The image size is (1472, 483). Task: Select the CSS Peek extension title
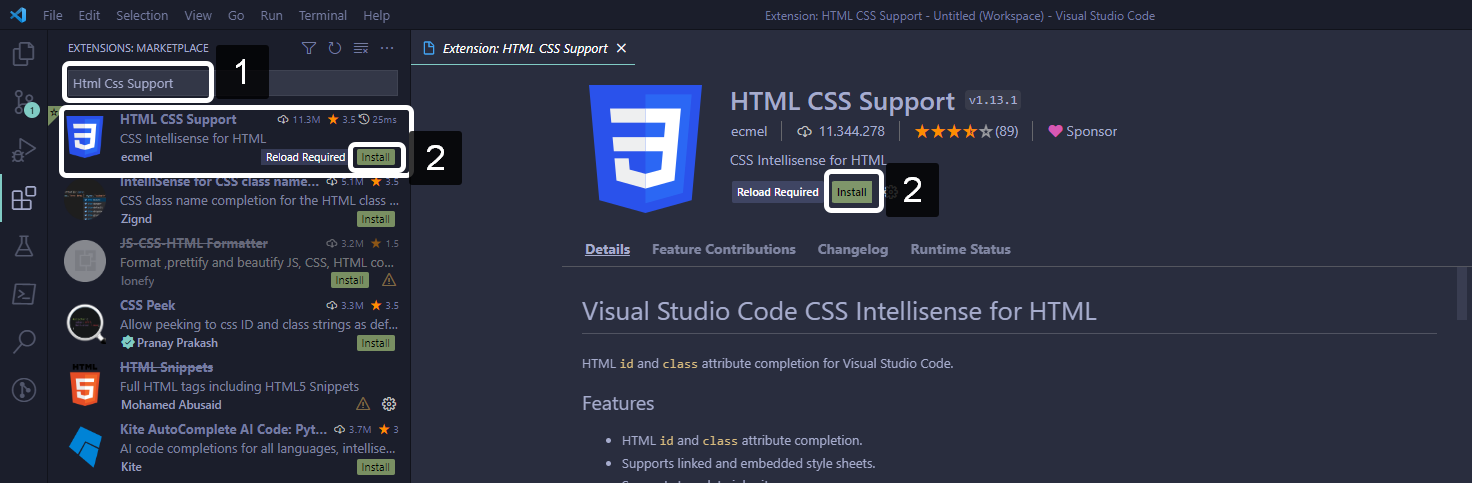147,305
